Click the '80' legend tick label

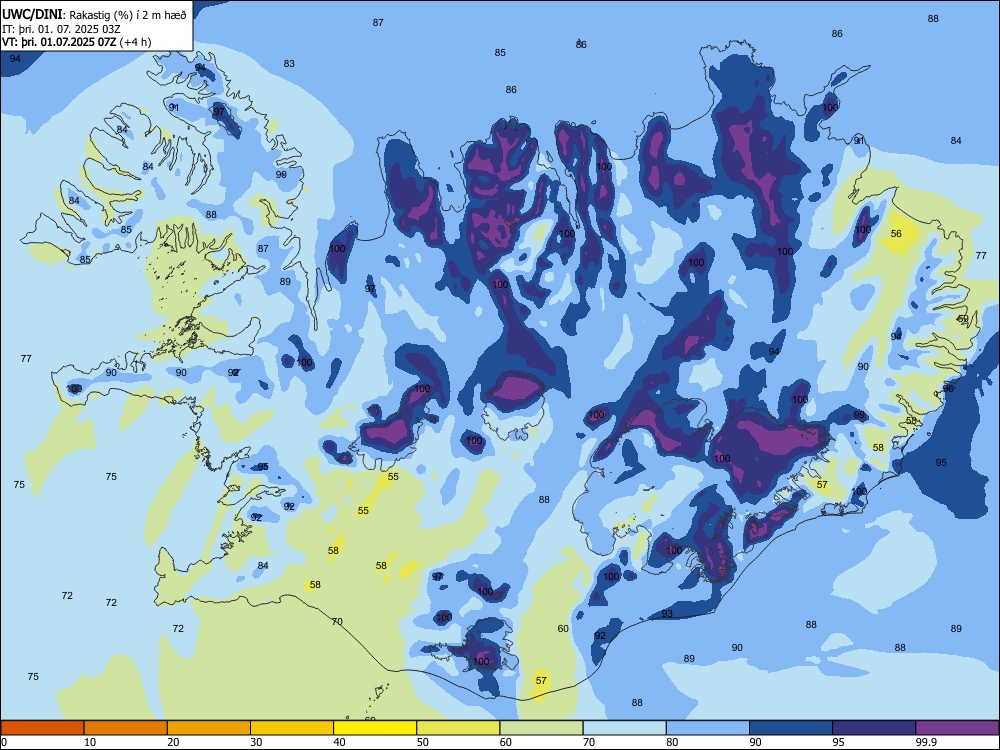[x=672, y=742]
